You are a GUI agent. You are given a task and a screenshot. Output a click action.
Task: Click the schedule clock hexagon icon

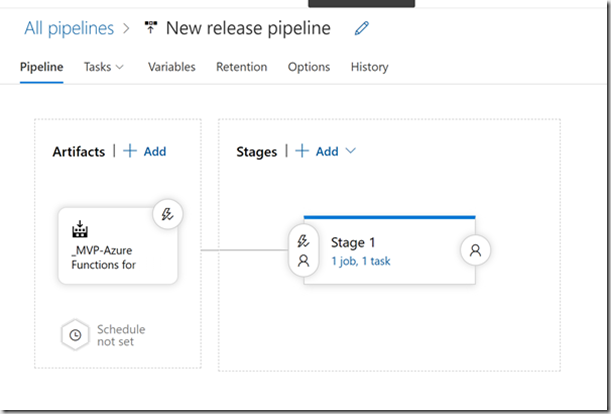pos(75,335)
